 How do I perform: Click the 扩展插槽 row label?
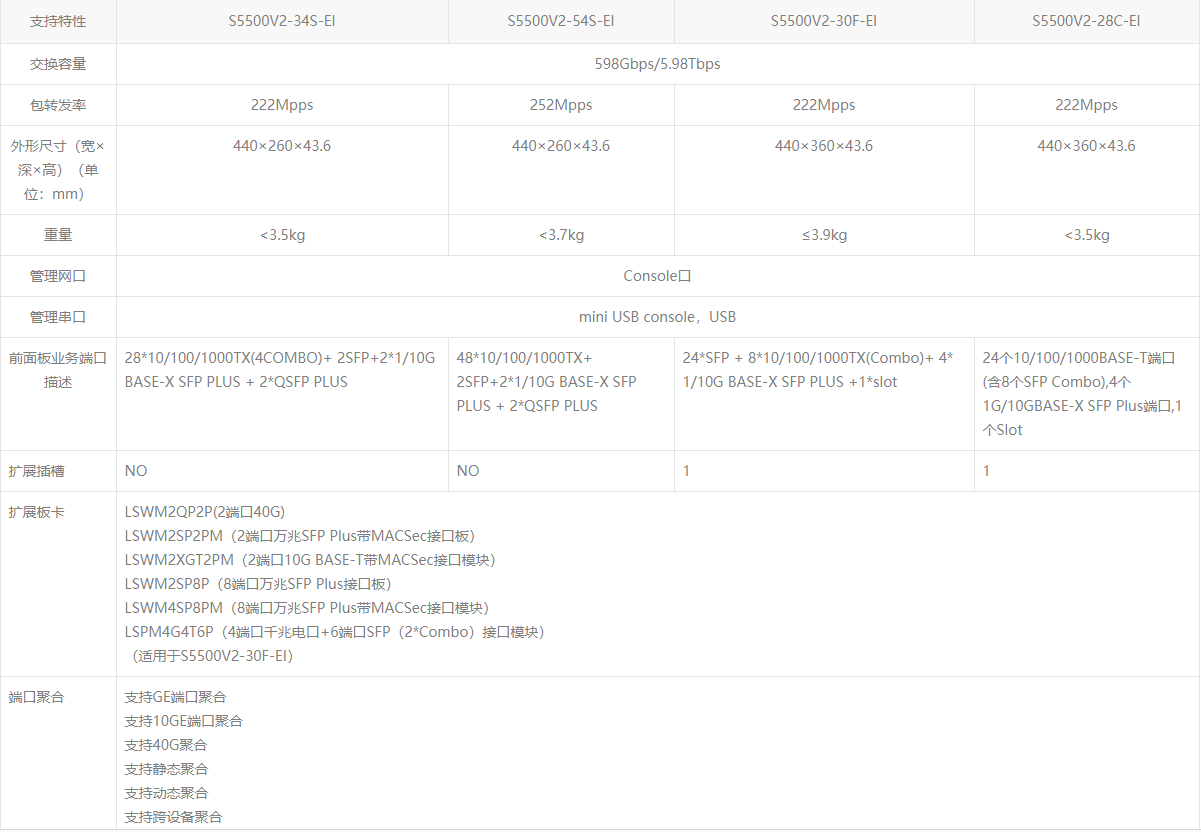pos(37,470)
